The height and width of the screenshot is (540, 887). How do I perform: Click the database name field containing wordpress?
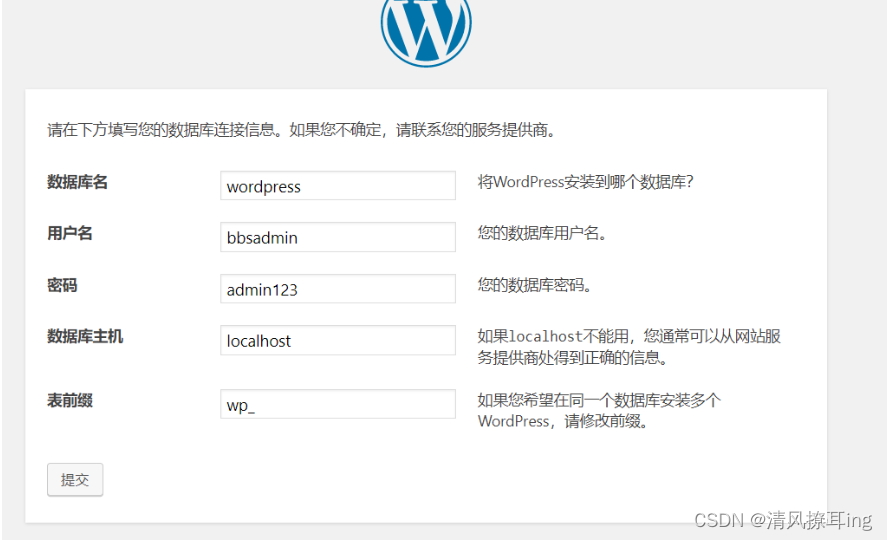[x=338, y=185]
